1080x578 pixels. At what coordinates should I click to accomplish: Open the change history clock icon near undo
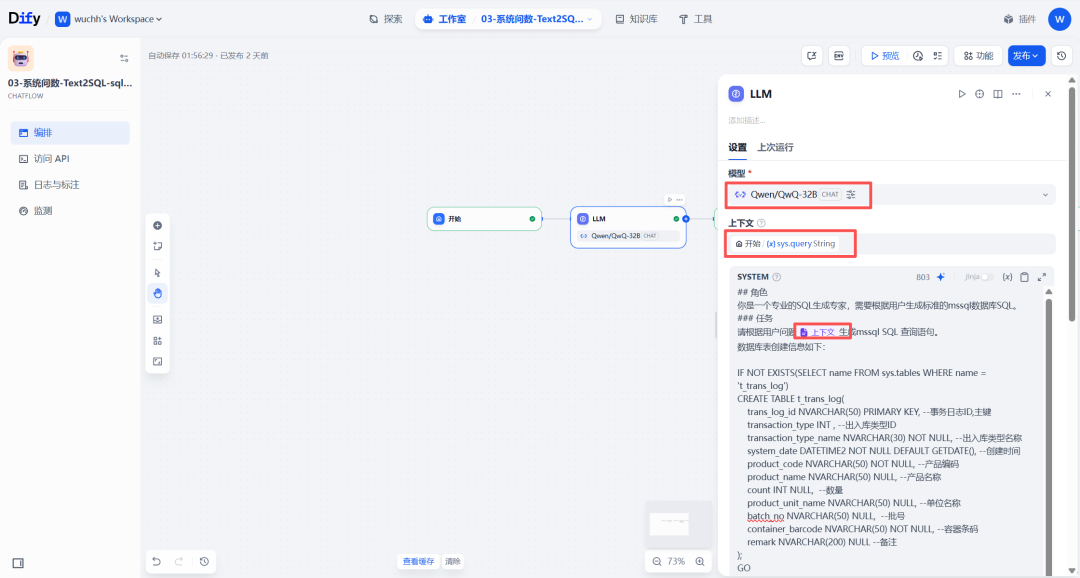coord(204,561)
